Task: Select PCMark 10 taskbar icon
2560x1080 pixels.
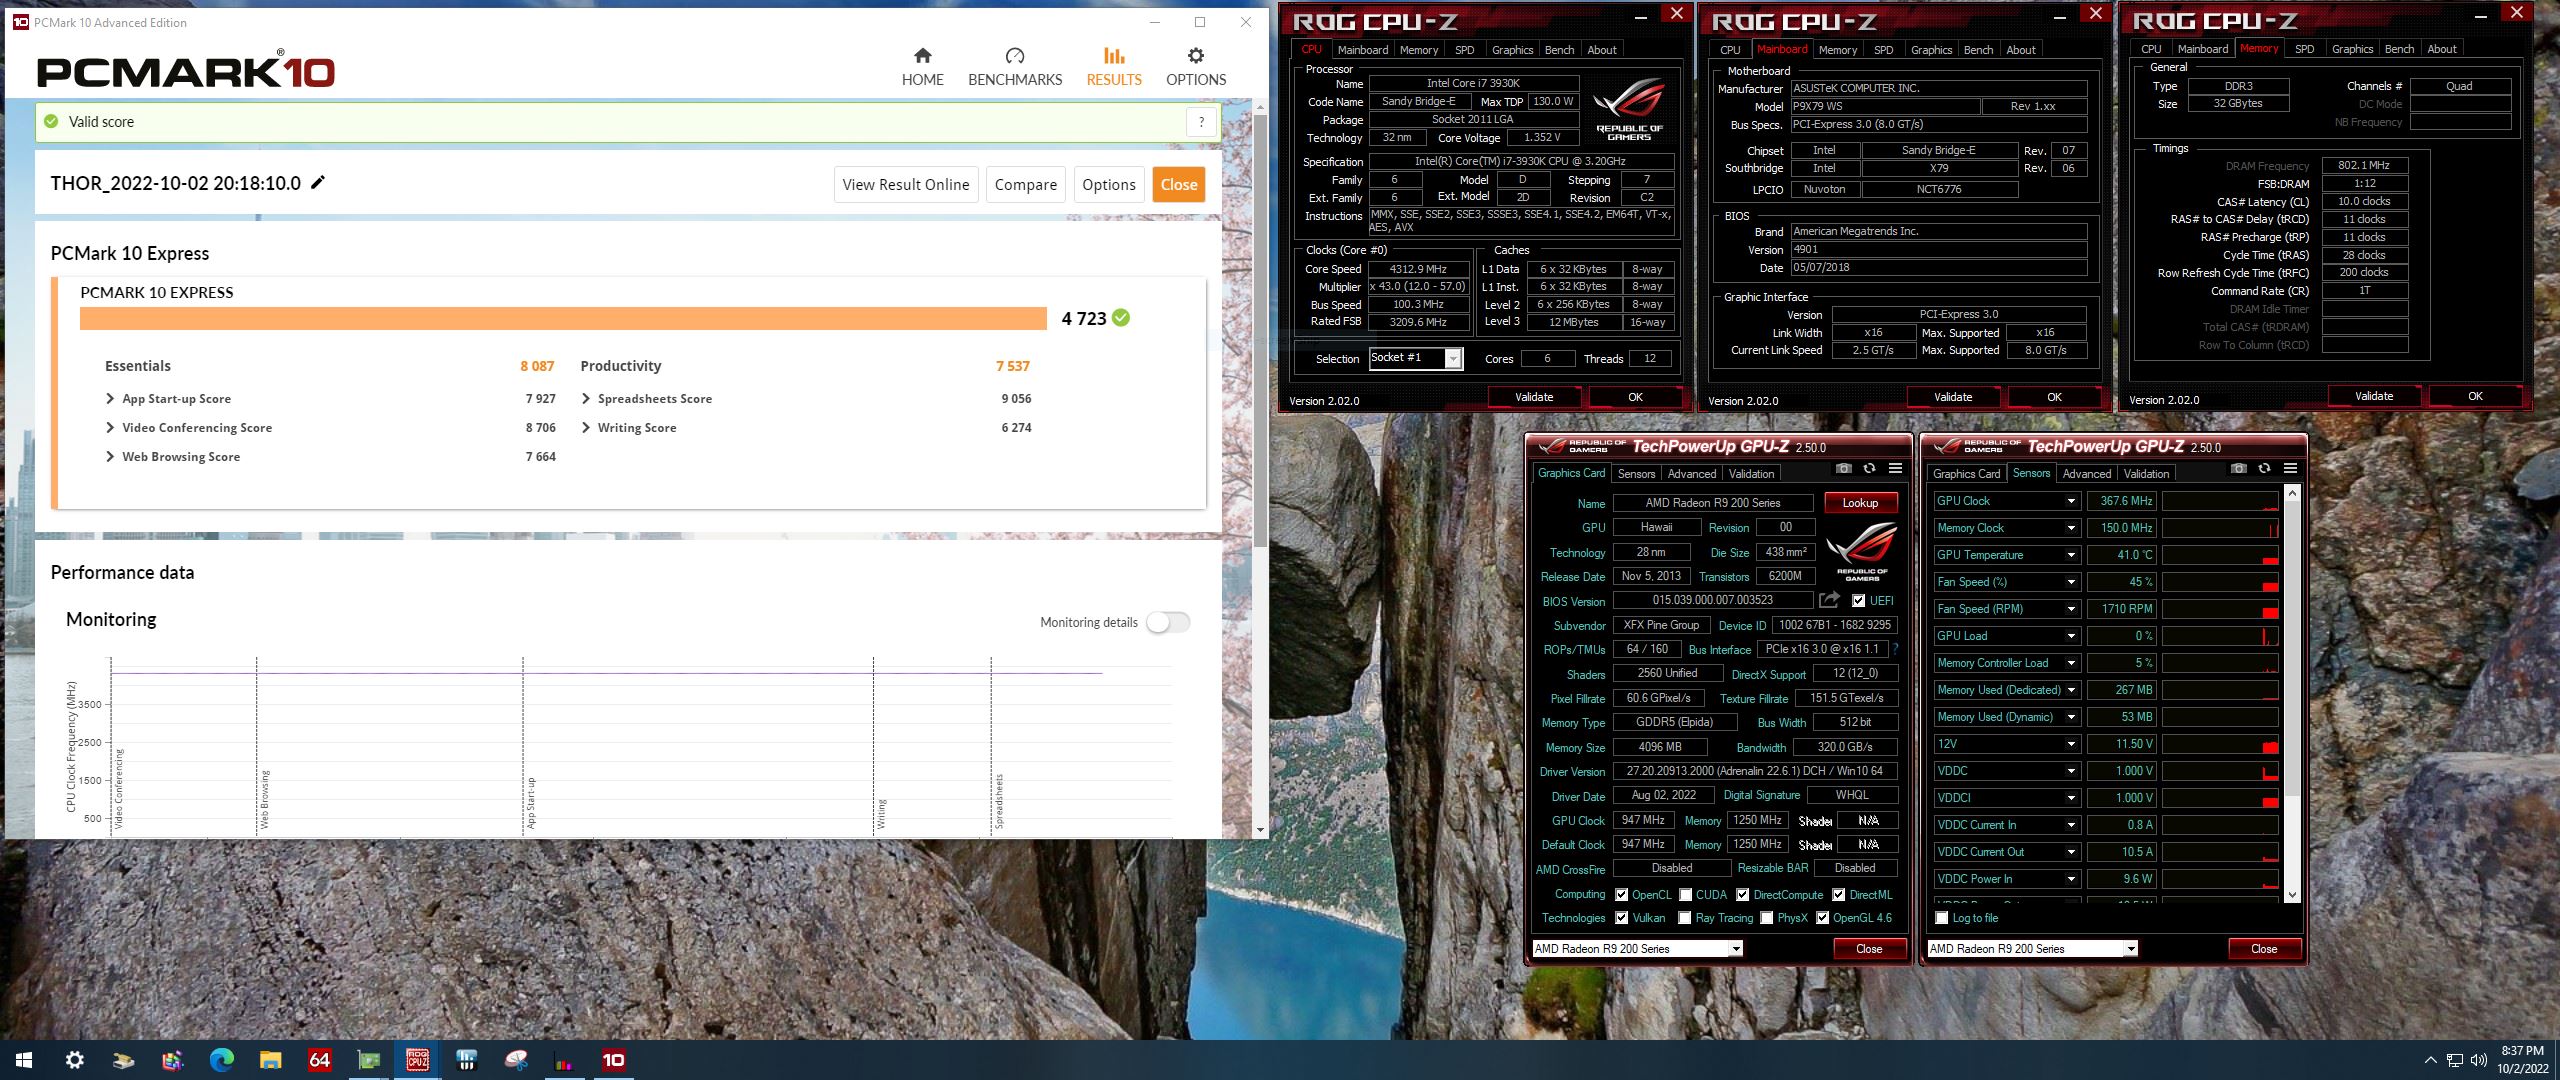Action: 614,1060
